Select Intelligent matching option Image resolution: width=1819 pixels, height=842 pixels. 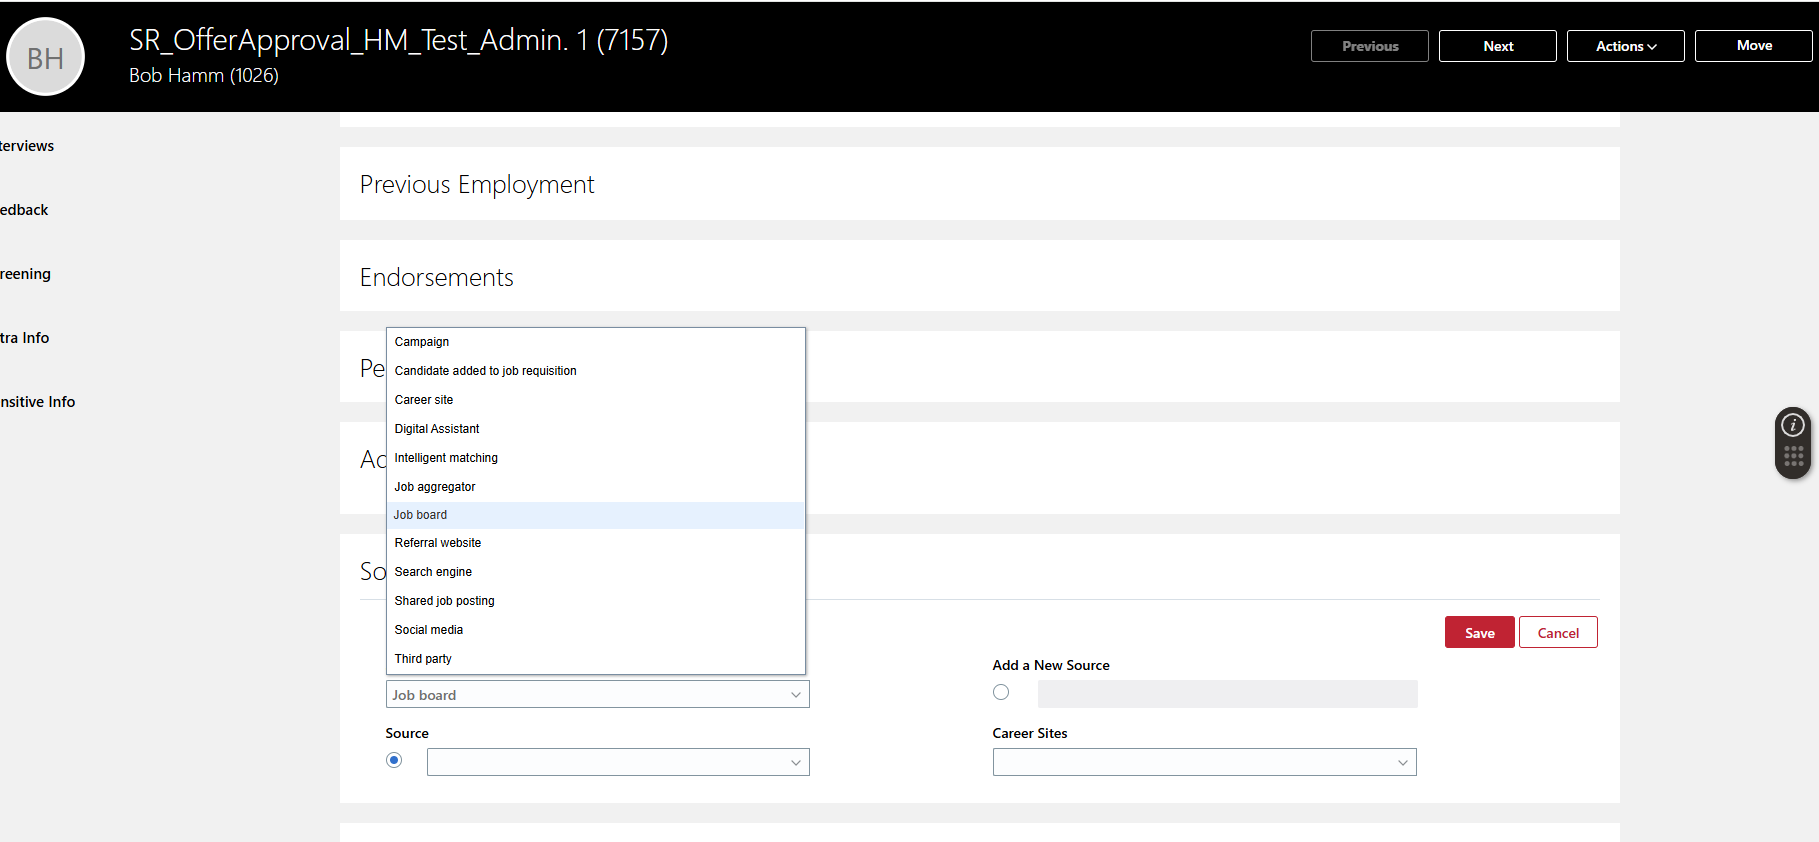[595, 458]
